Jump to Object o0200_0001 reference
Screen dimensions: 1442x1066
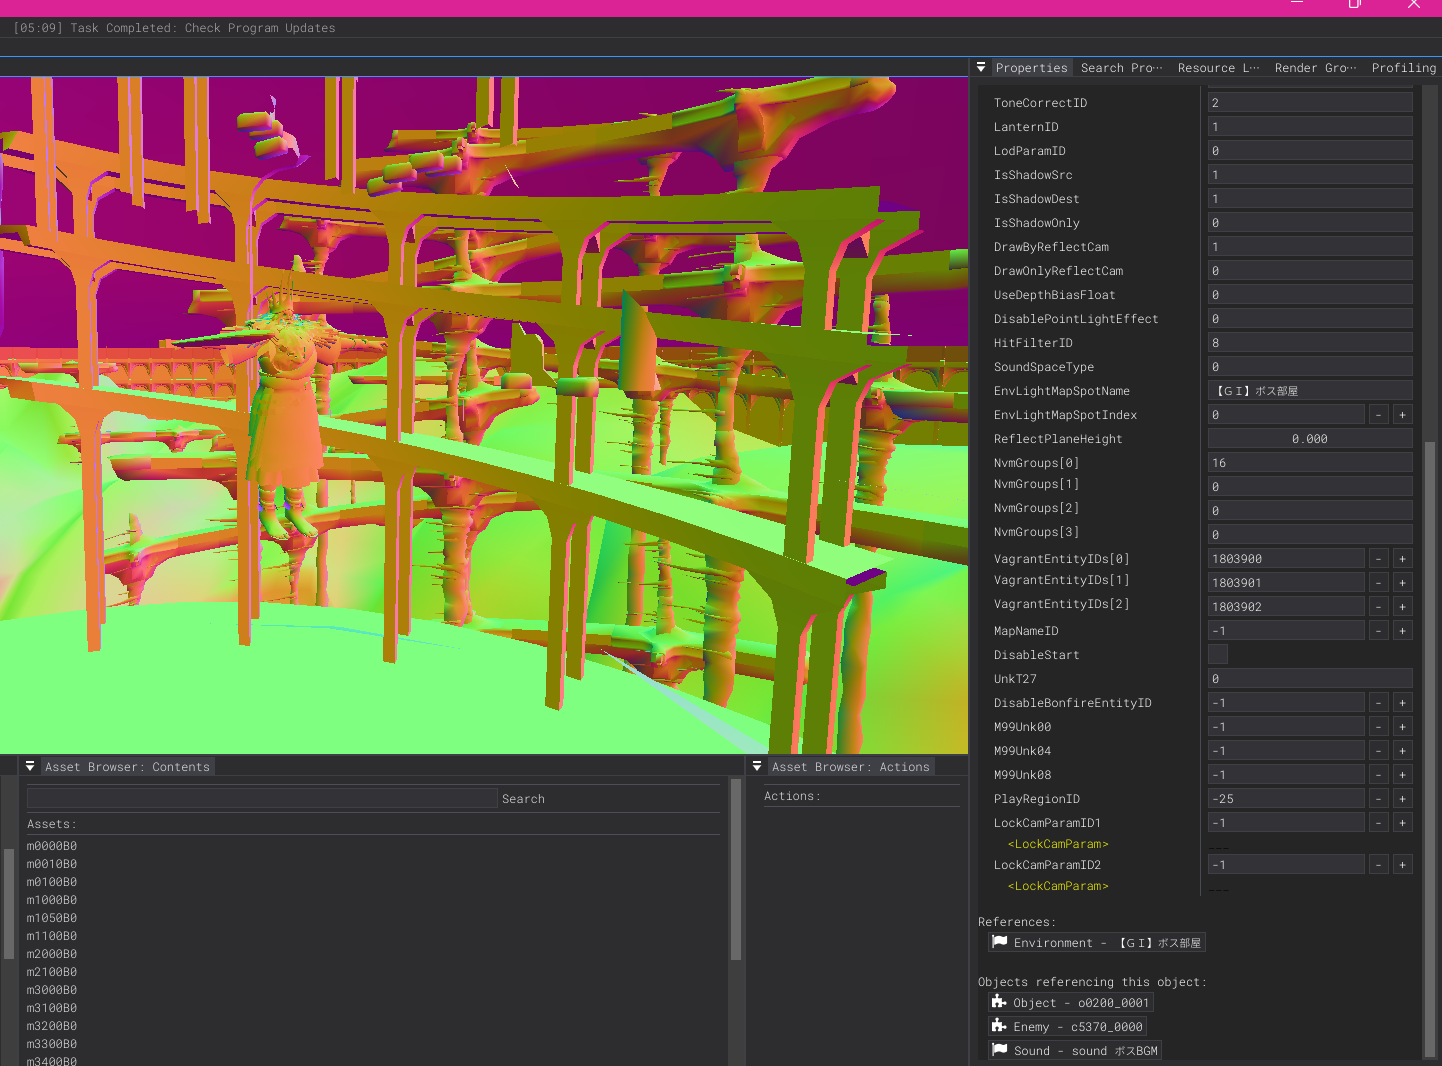(x=1071, y=1002)
